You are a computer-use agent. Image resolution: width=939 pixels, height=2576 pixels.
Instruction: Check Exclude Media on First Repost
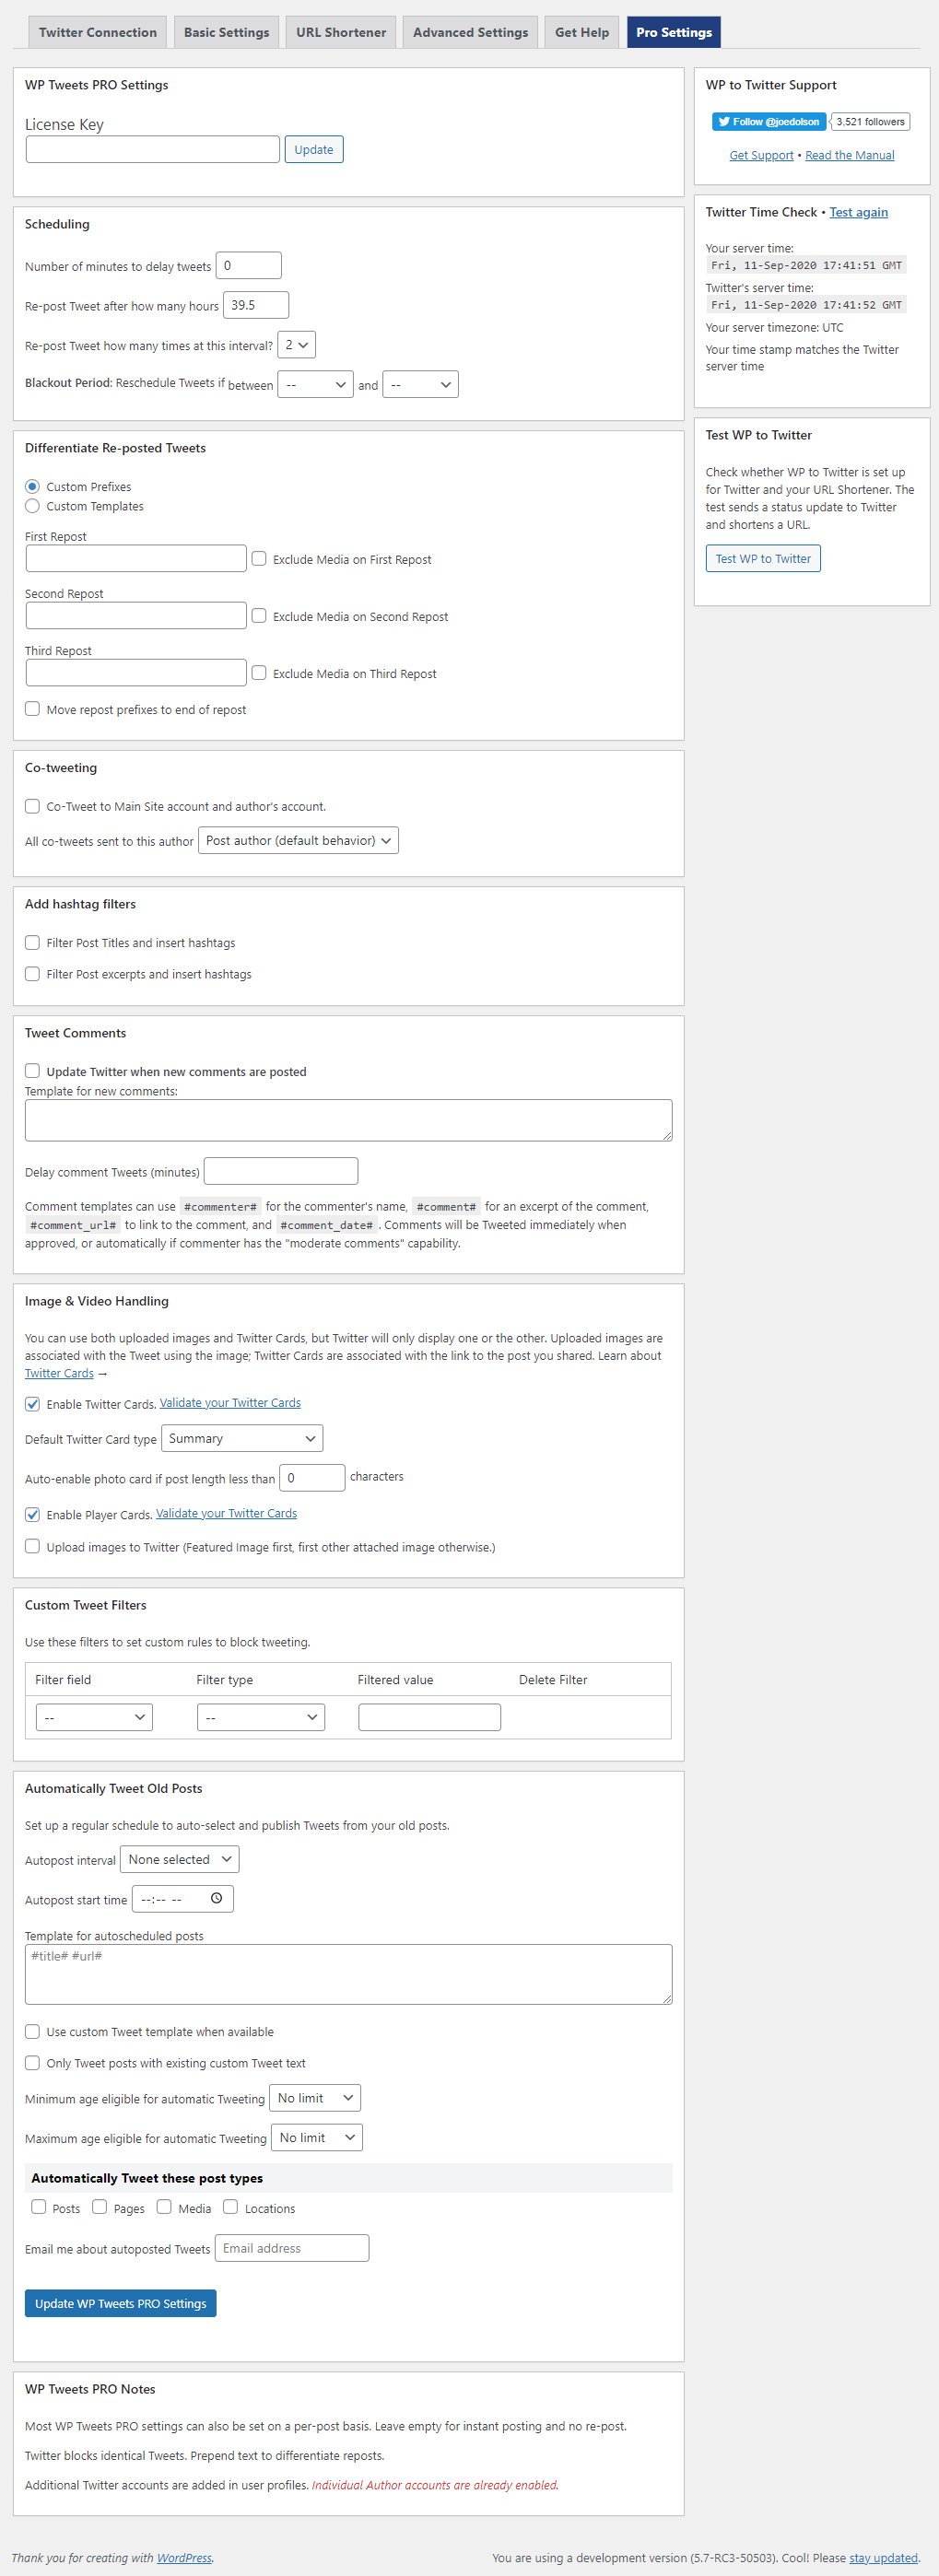(x=259, y=559)
